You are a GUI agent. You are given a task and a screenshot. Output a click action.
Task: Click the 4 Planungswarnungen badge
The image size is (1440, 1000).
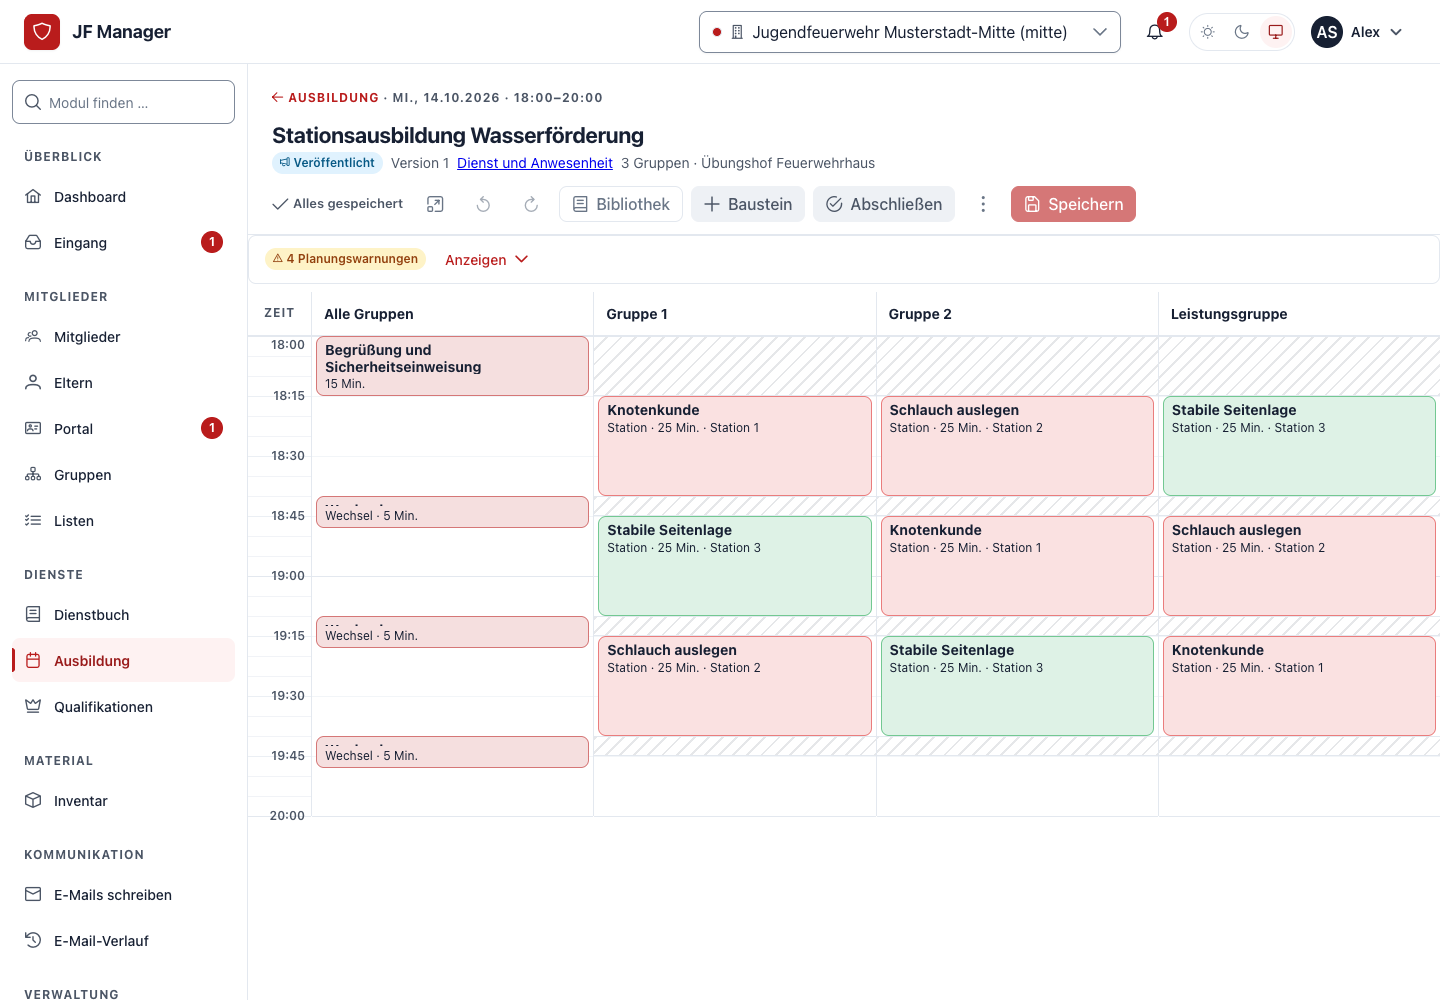click(x=345, y=259)
